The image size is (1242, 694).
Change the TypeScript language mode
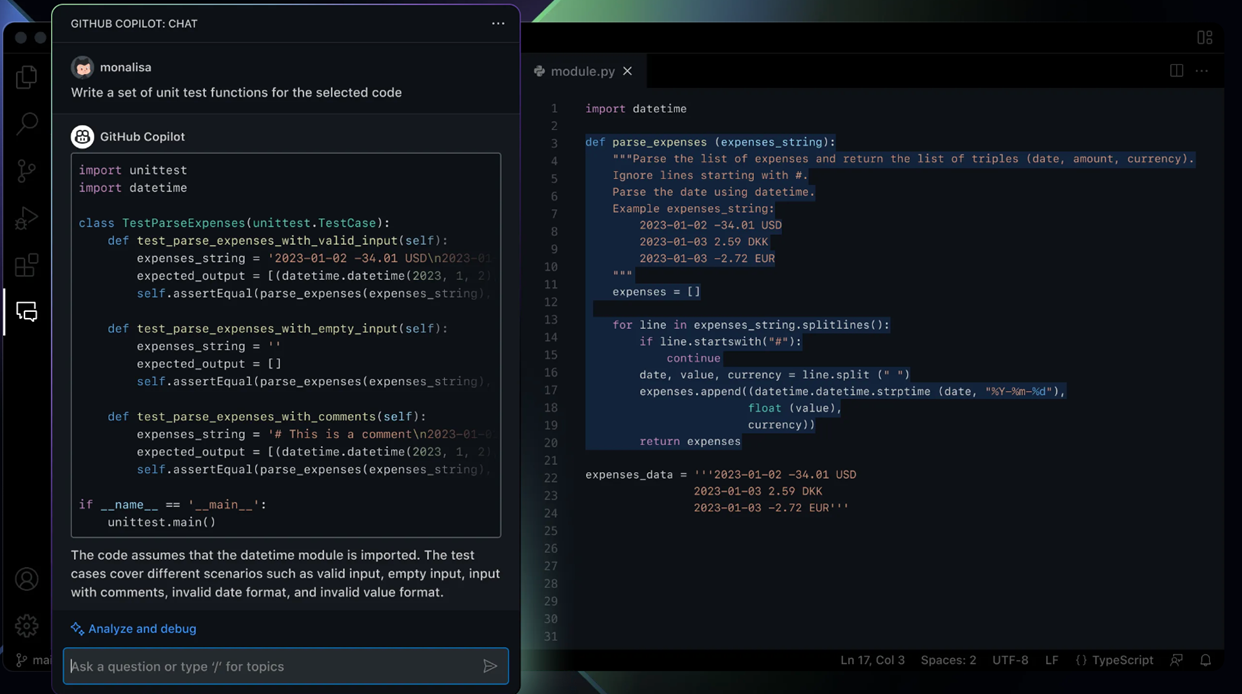[x=1114, y=660]
